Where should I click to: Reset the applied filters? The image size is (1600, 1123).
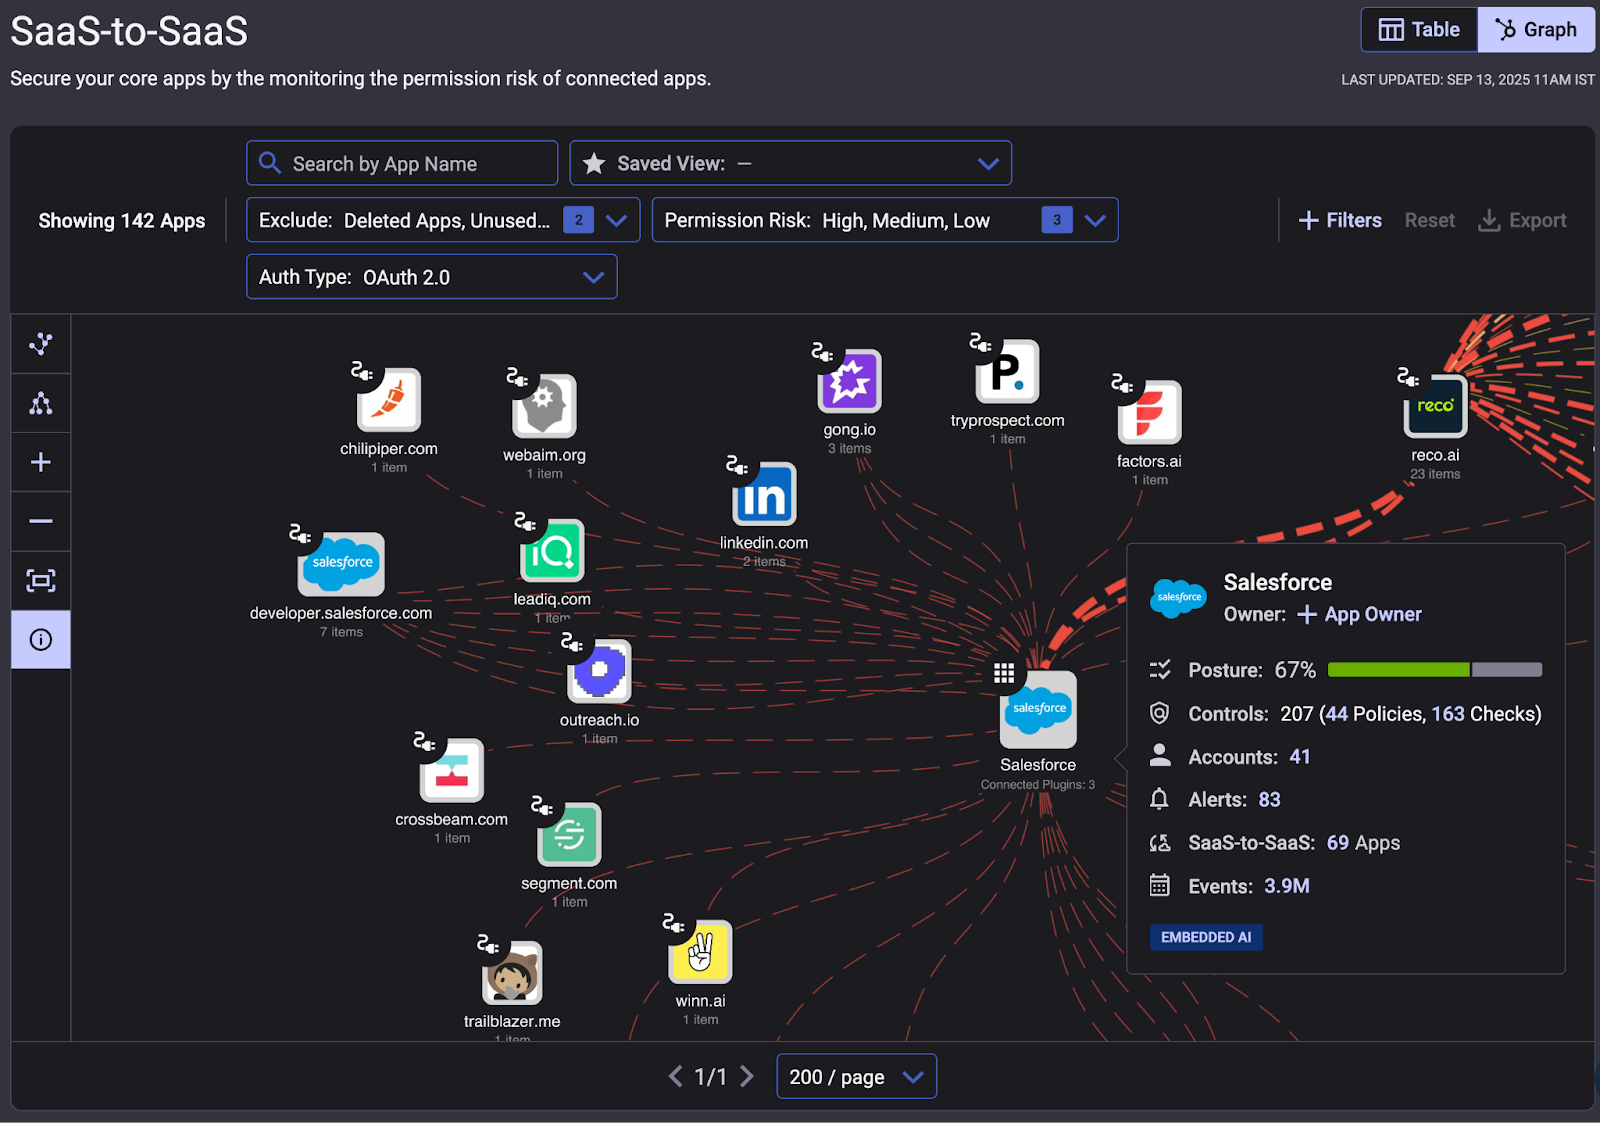coord(1430,220)
